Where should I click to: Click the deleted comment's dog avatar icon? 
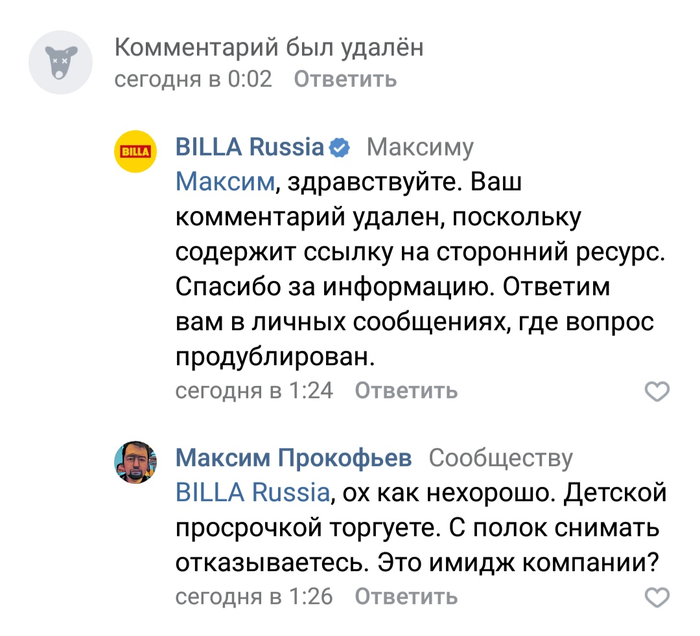tap(61, 62)
